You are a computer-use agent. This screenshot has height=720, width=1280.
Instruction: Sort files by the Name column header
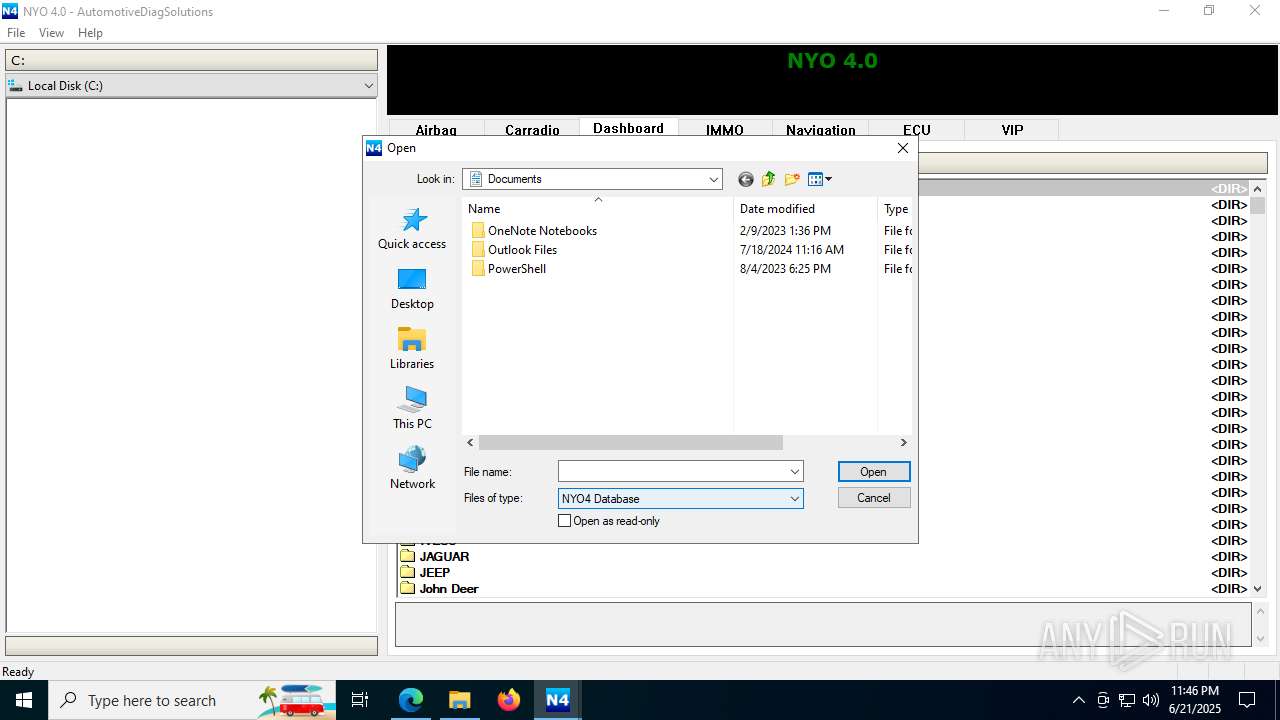coord(598,209)
